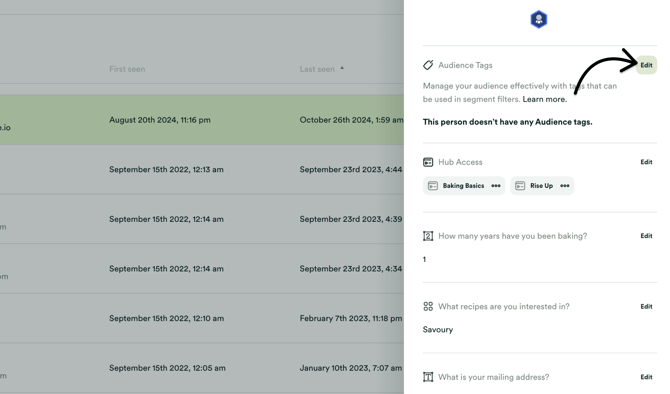The width and height of the screenshot is (670, 394).
Task: Click January 10th 2023, 7:07 am cell
Action: click(350, 368)
